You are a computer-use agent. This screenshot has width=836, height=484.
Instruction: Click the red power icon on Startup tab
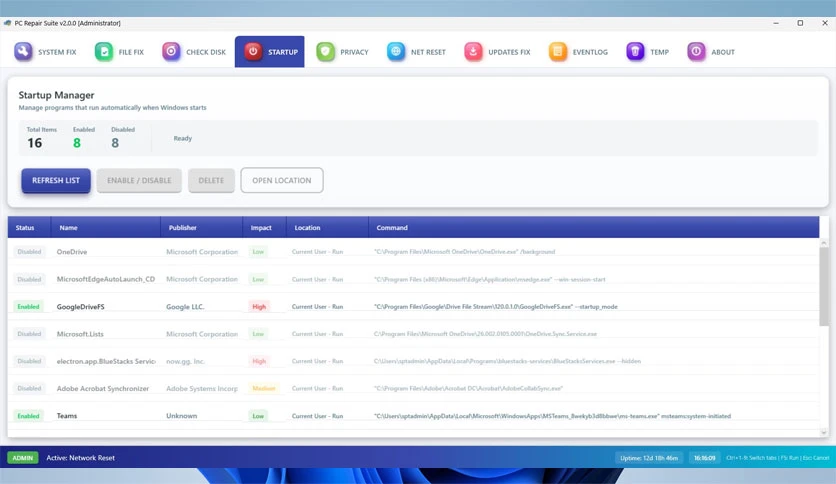tap(253, 52)
